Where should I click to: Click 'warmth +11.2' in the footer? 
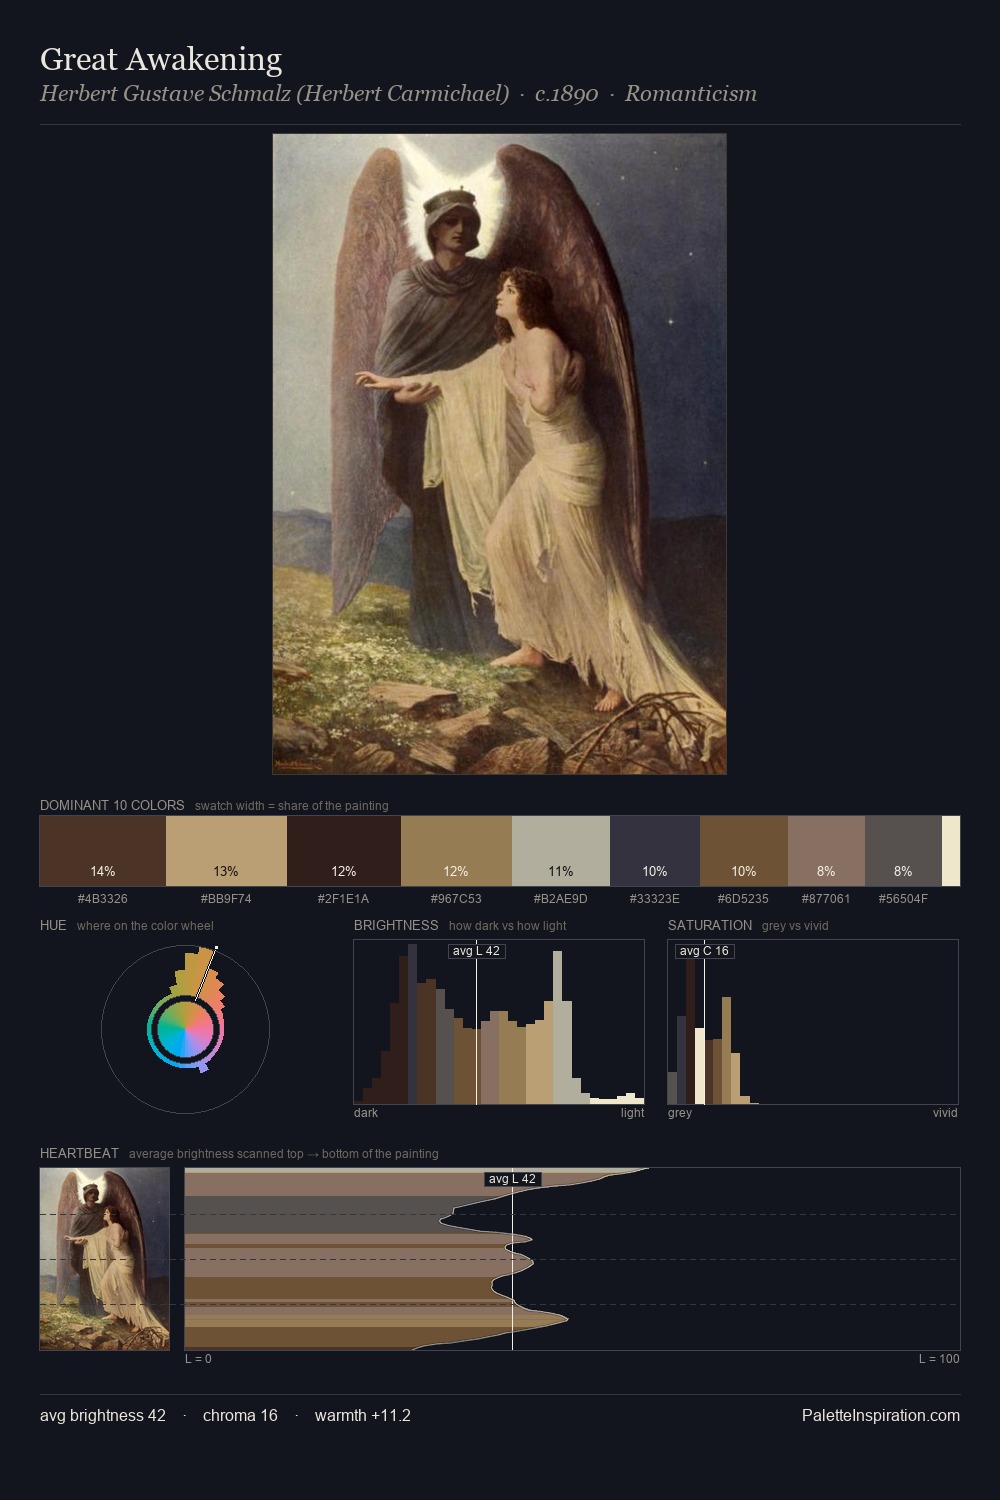click(x=363, y=1415)
